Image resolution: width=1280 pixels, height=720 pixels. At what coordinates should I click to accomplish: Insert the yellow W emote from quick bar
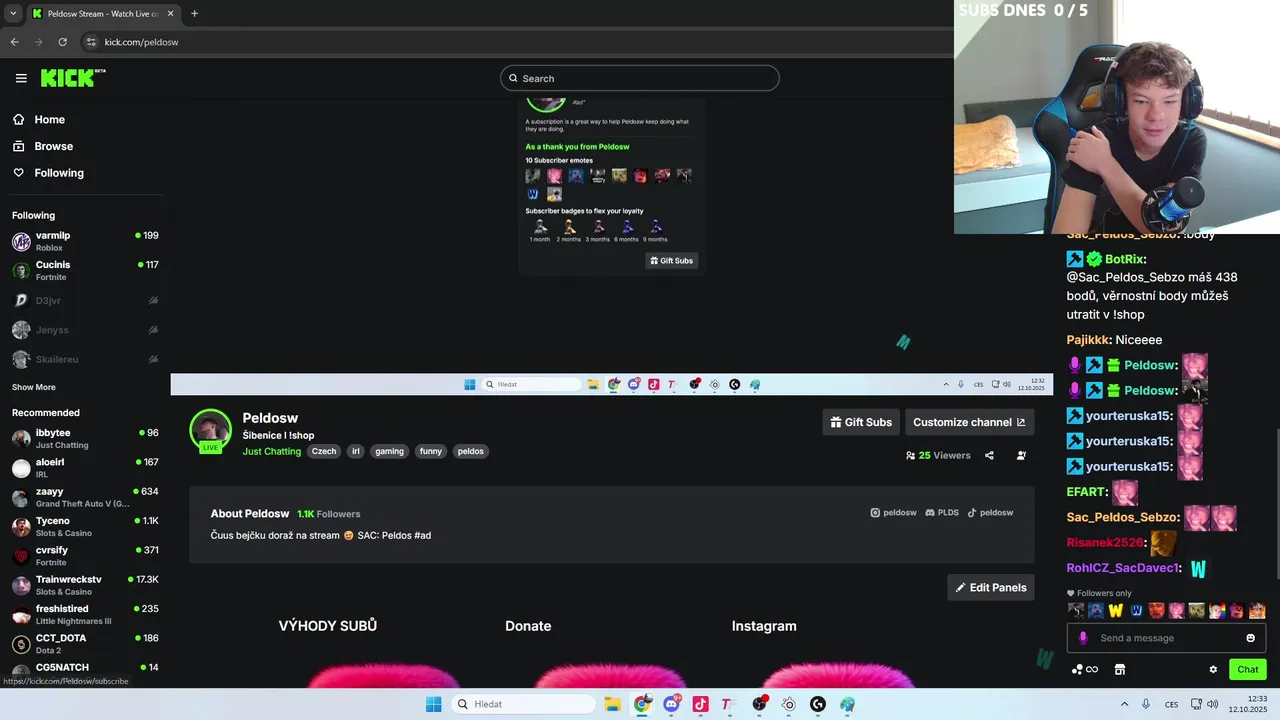pos(1115,610)
